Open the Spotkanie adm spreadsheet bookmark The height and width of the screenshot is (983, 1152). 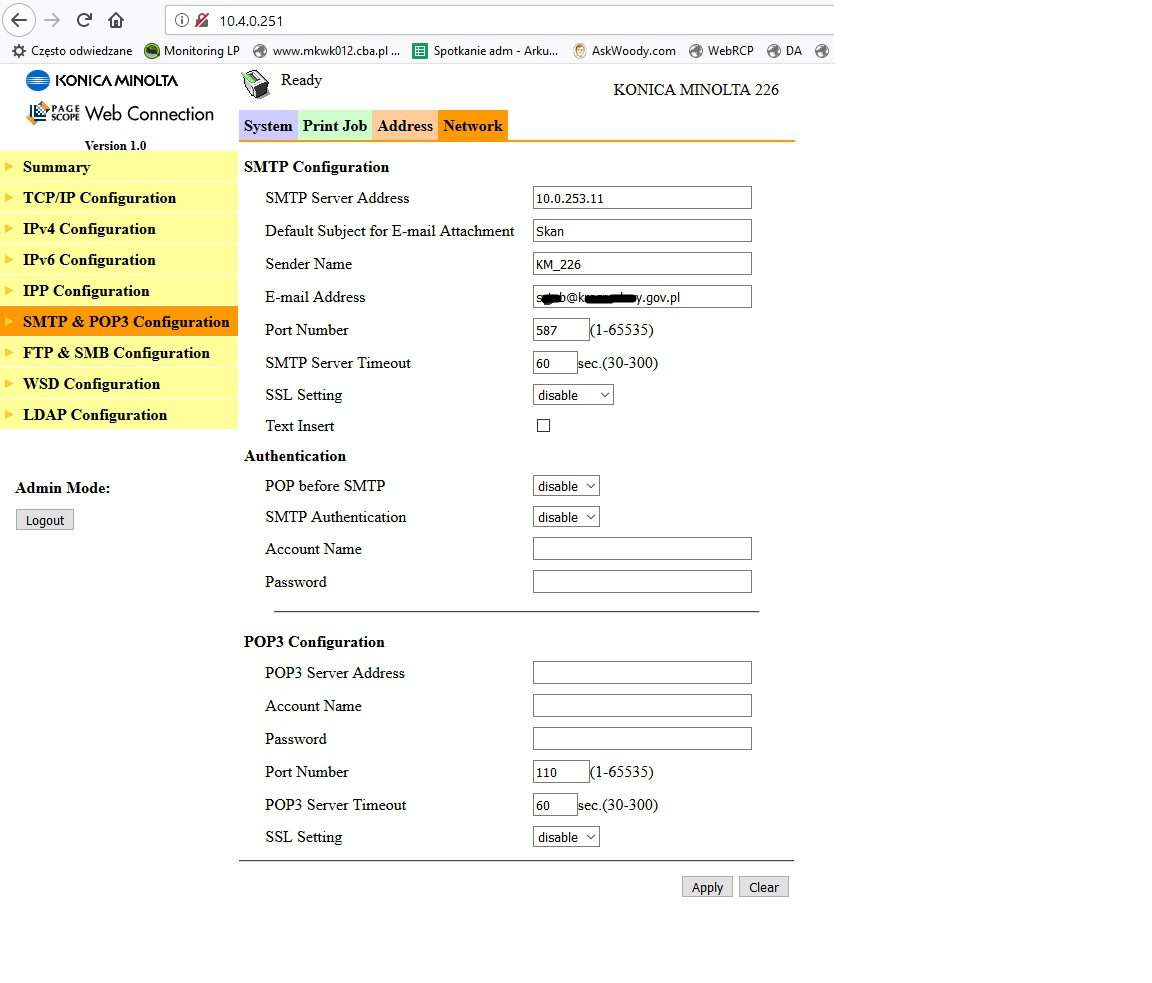point(485,51)
